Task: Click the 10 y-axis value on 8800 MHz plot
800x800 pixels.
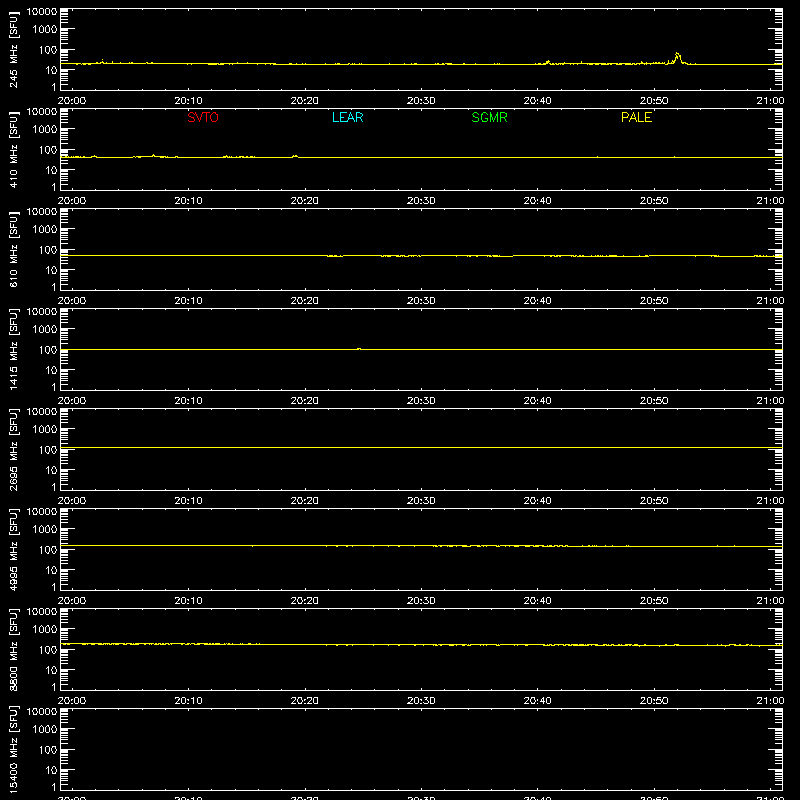Action: coord(51,670)
